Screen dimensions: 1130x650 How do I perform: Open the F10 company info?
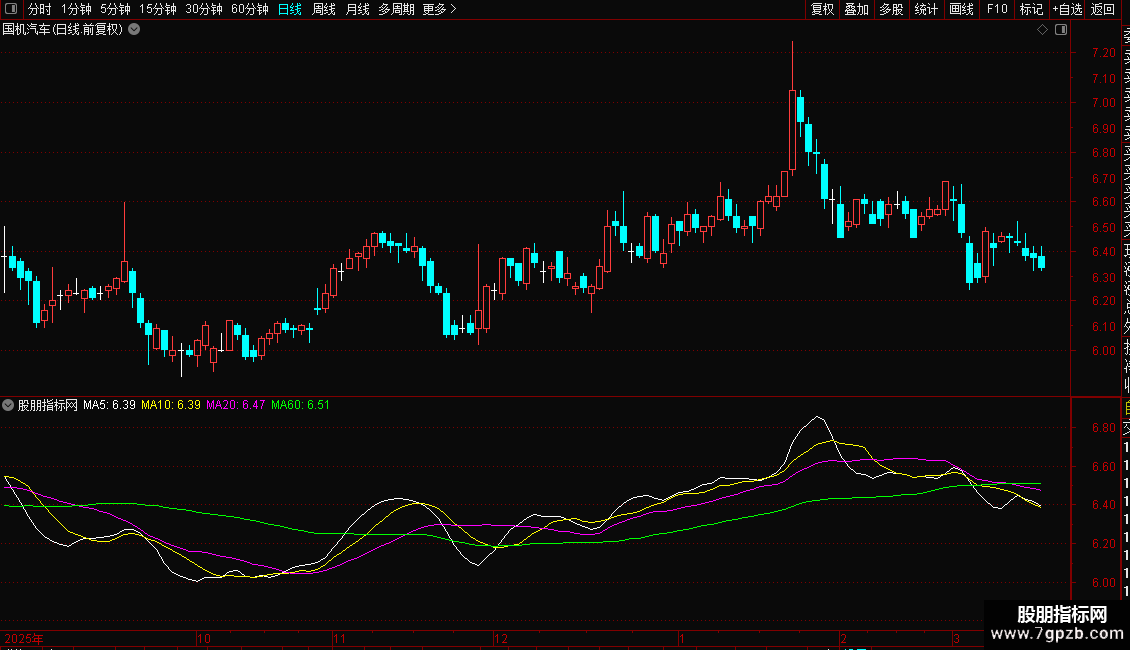click(997, 9)
